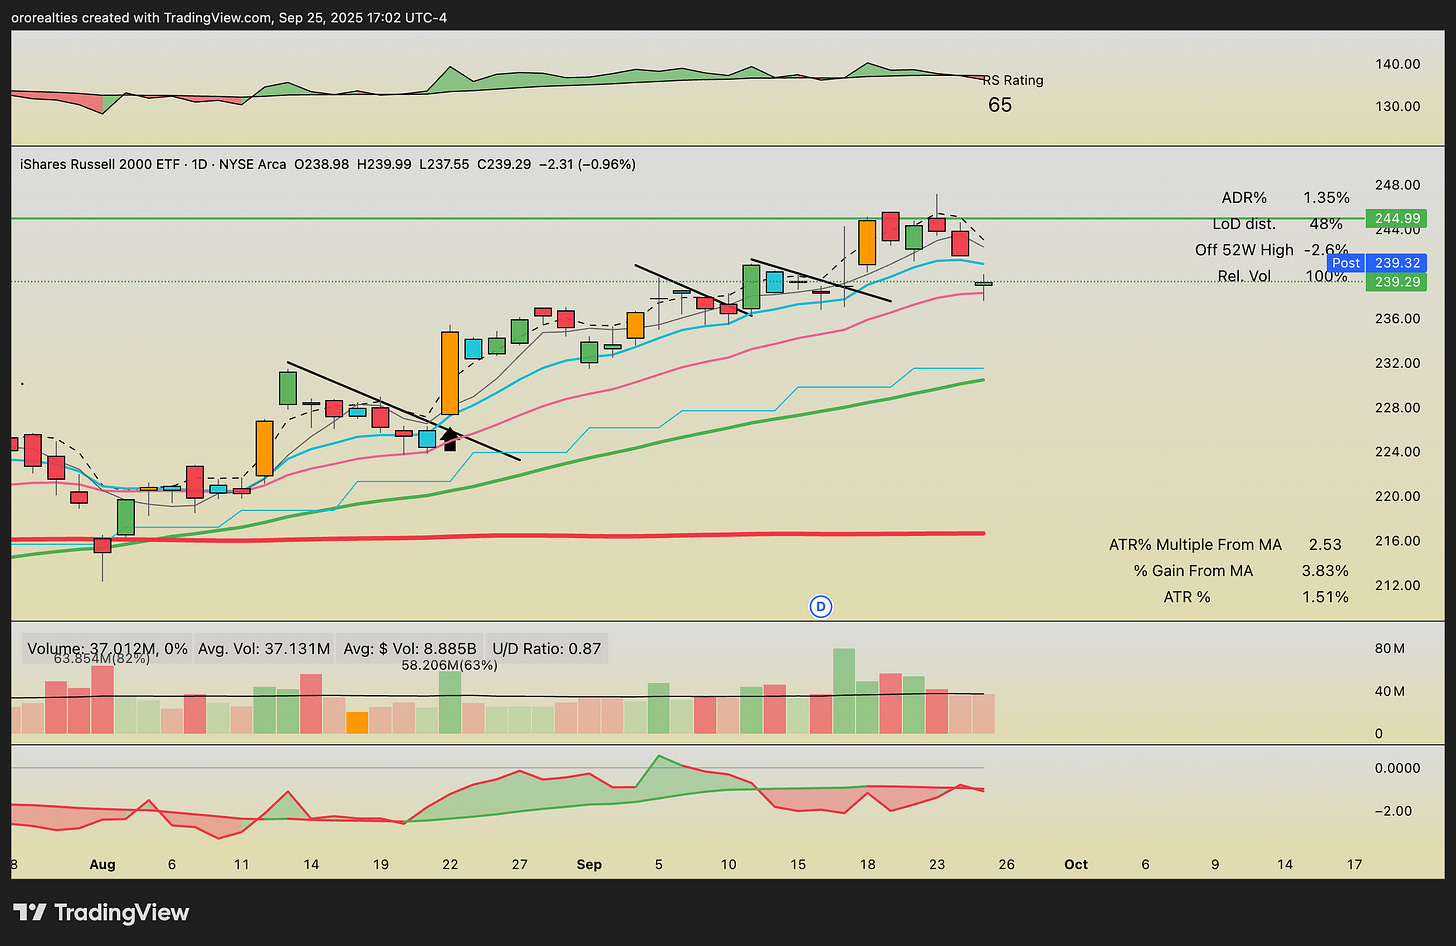Click the Sep label on time axis

click(589, 864)
